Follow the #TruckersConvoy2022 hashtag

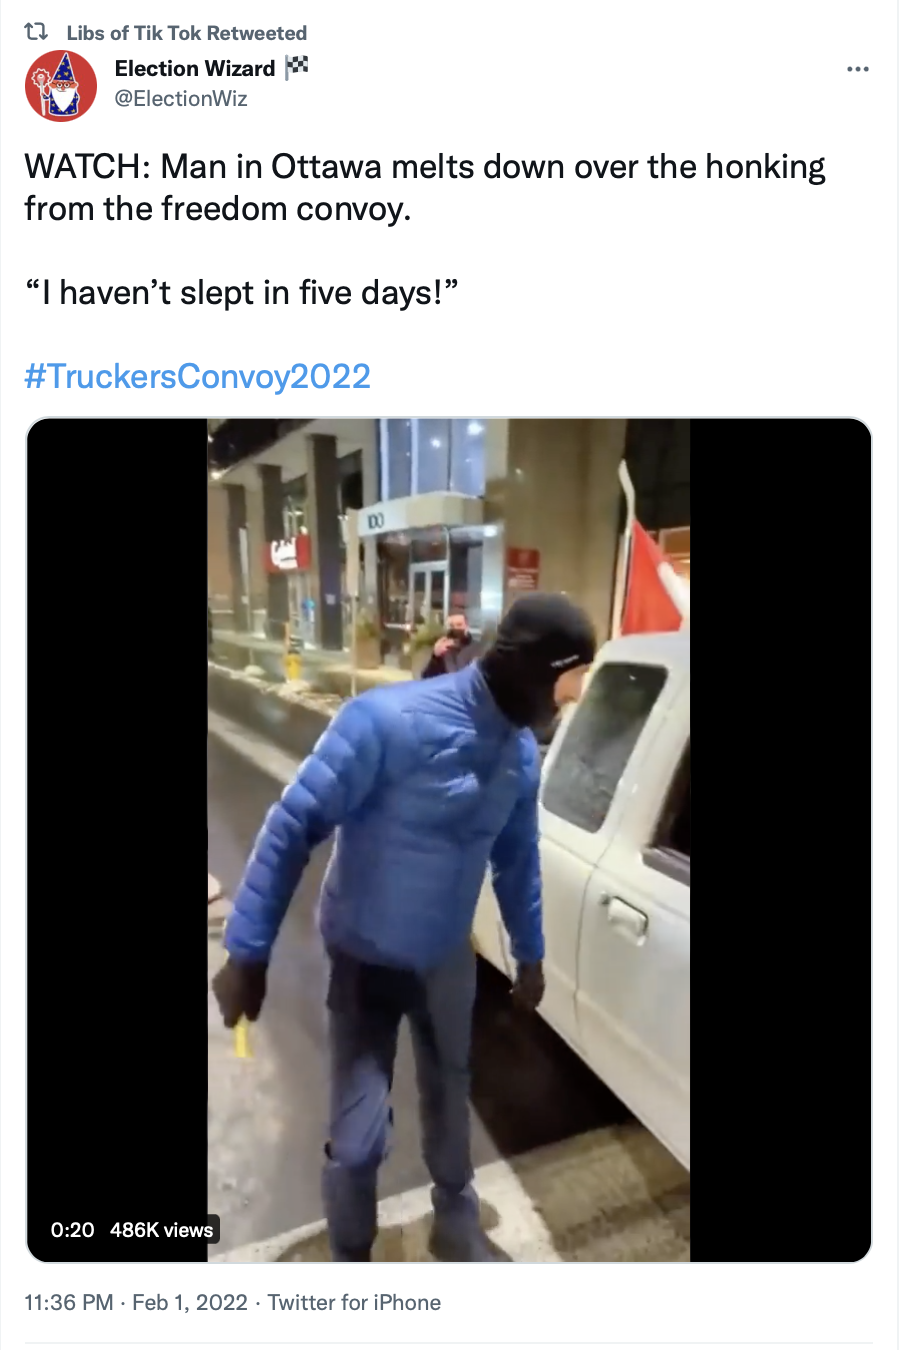[x=197, y=376]
